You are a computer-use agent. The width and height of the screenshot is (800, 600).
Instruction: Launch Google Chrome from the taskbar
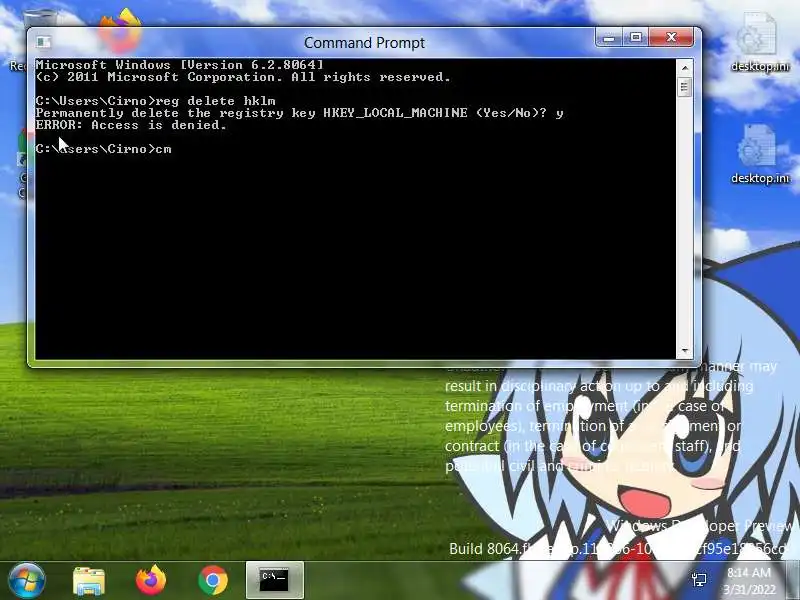213,580
